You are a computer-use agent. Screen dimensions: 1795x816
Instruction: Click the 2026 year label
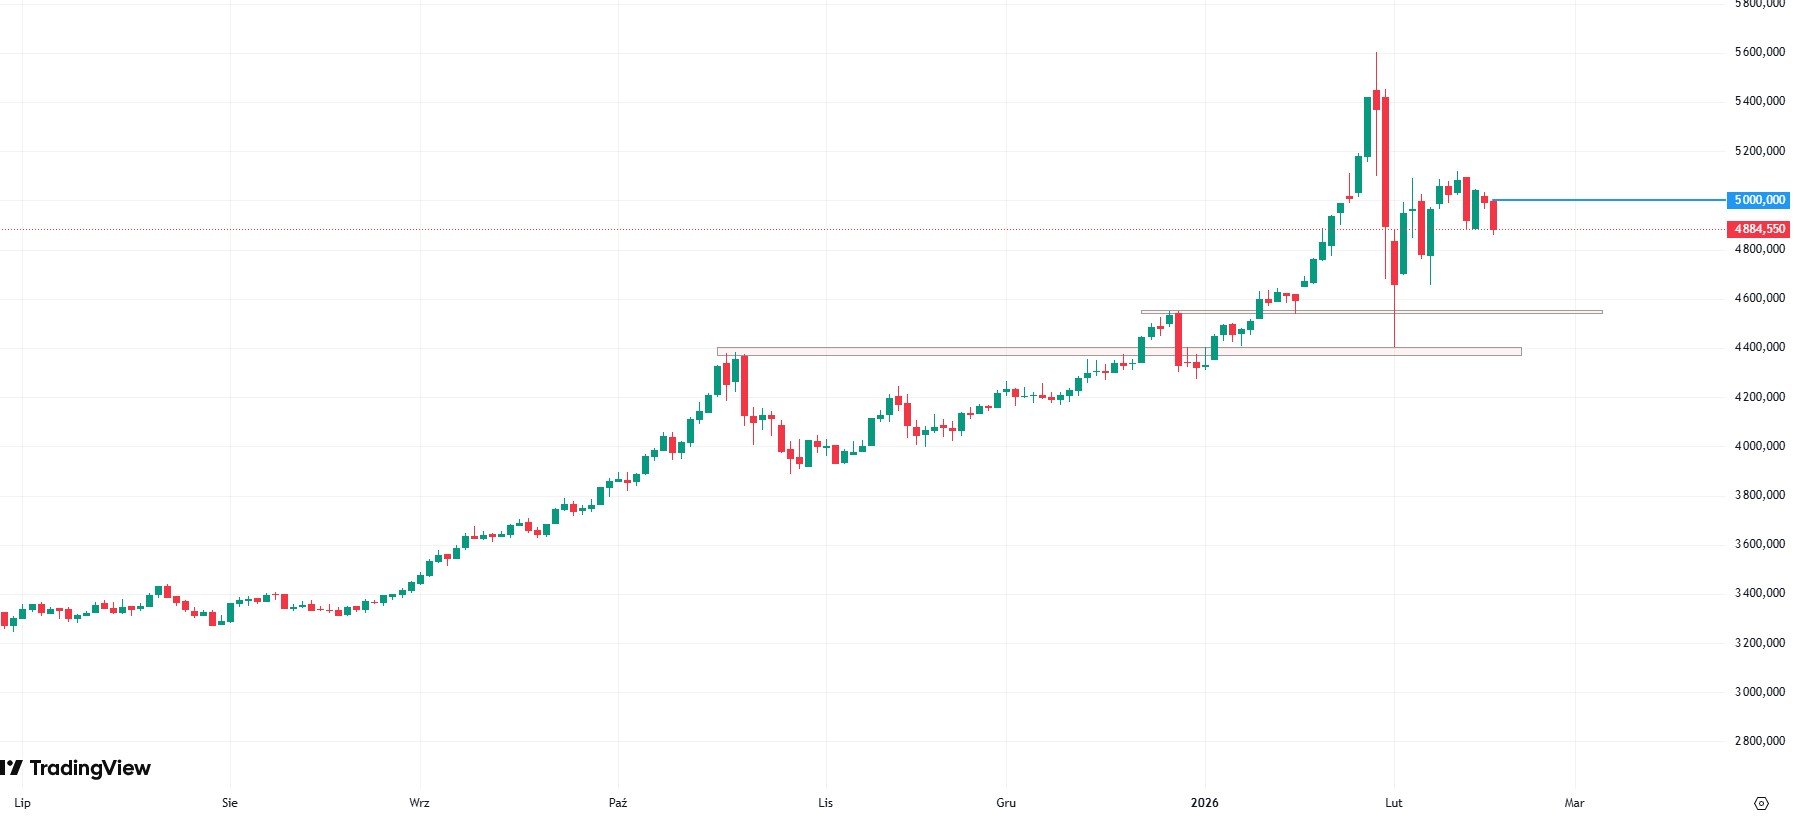1204,803
